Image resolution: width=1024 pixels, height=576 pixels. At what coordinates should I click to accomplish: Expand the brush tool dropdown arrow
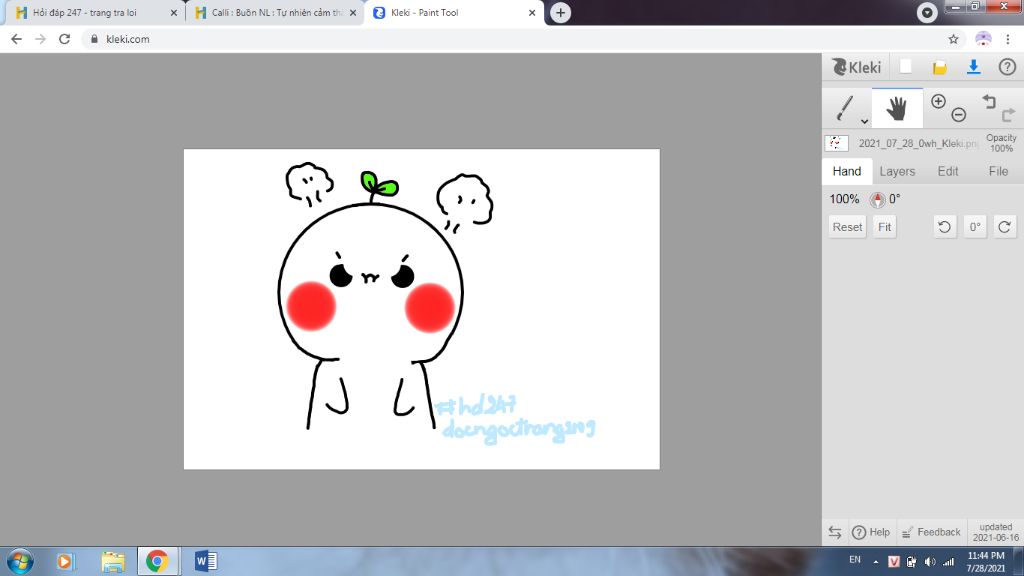[864, 121]
